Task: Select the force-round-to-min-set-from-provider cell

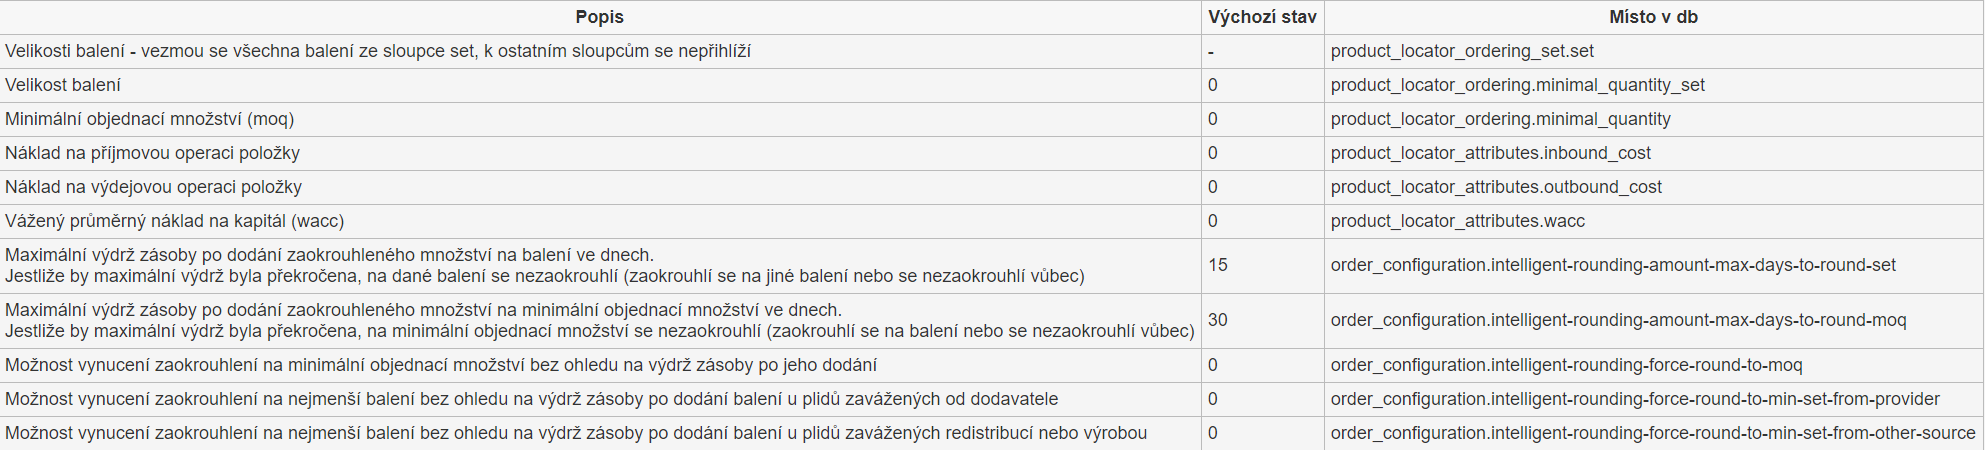Action: (1635, 399)
